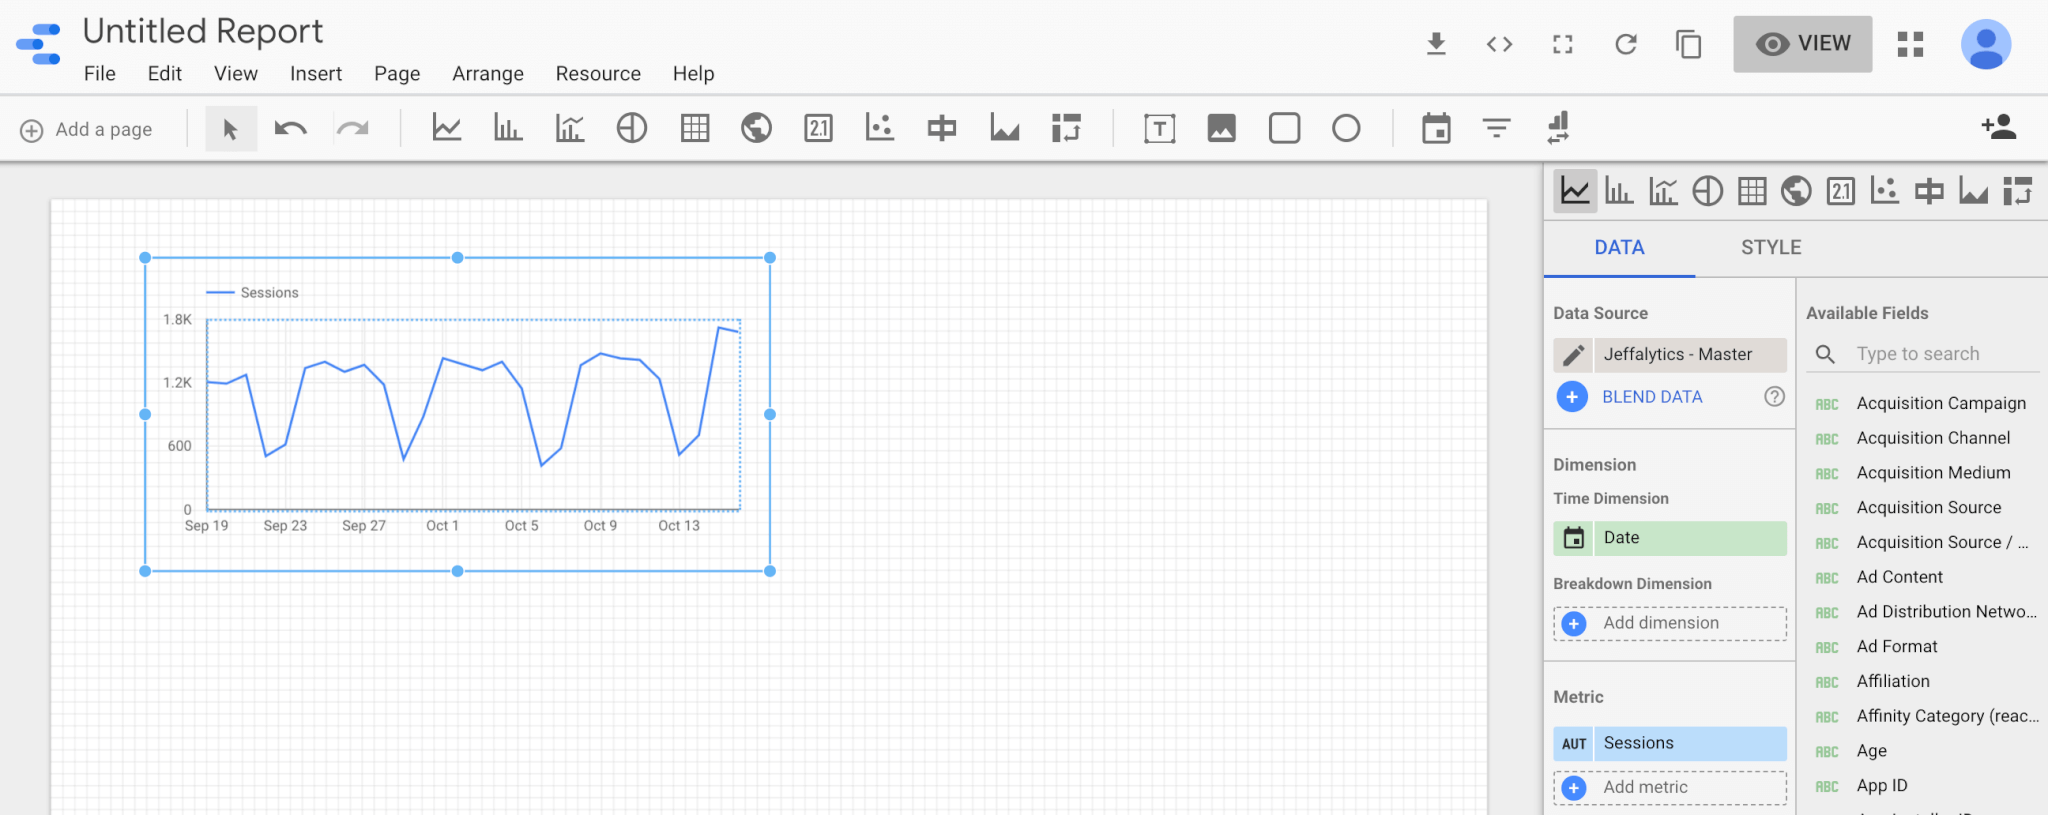
Task: Click the VIEW button
Action: pos(1803,44)
